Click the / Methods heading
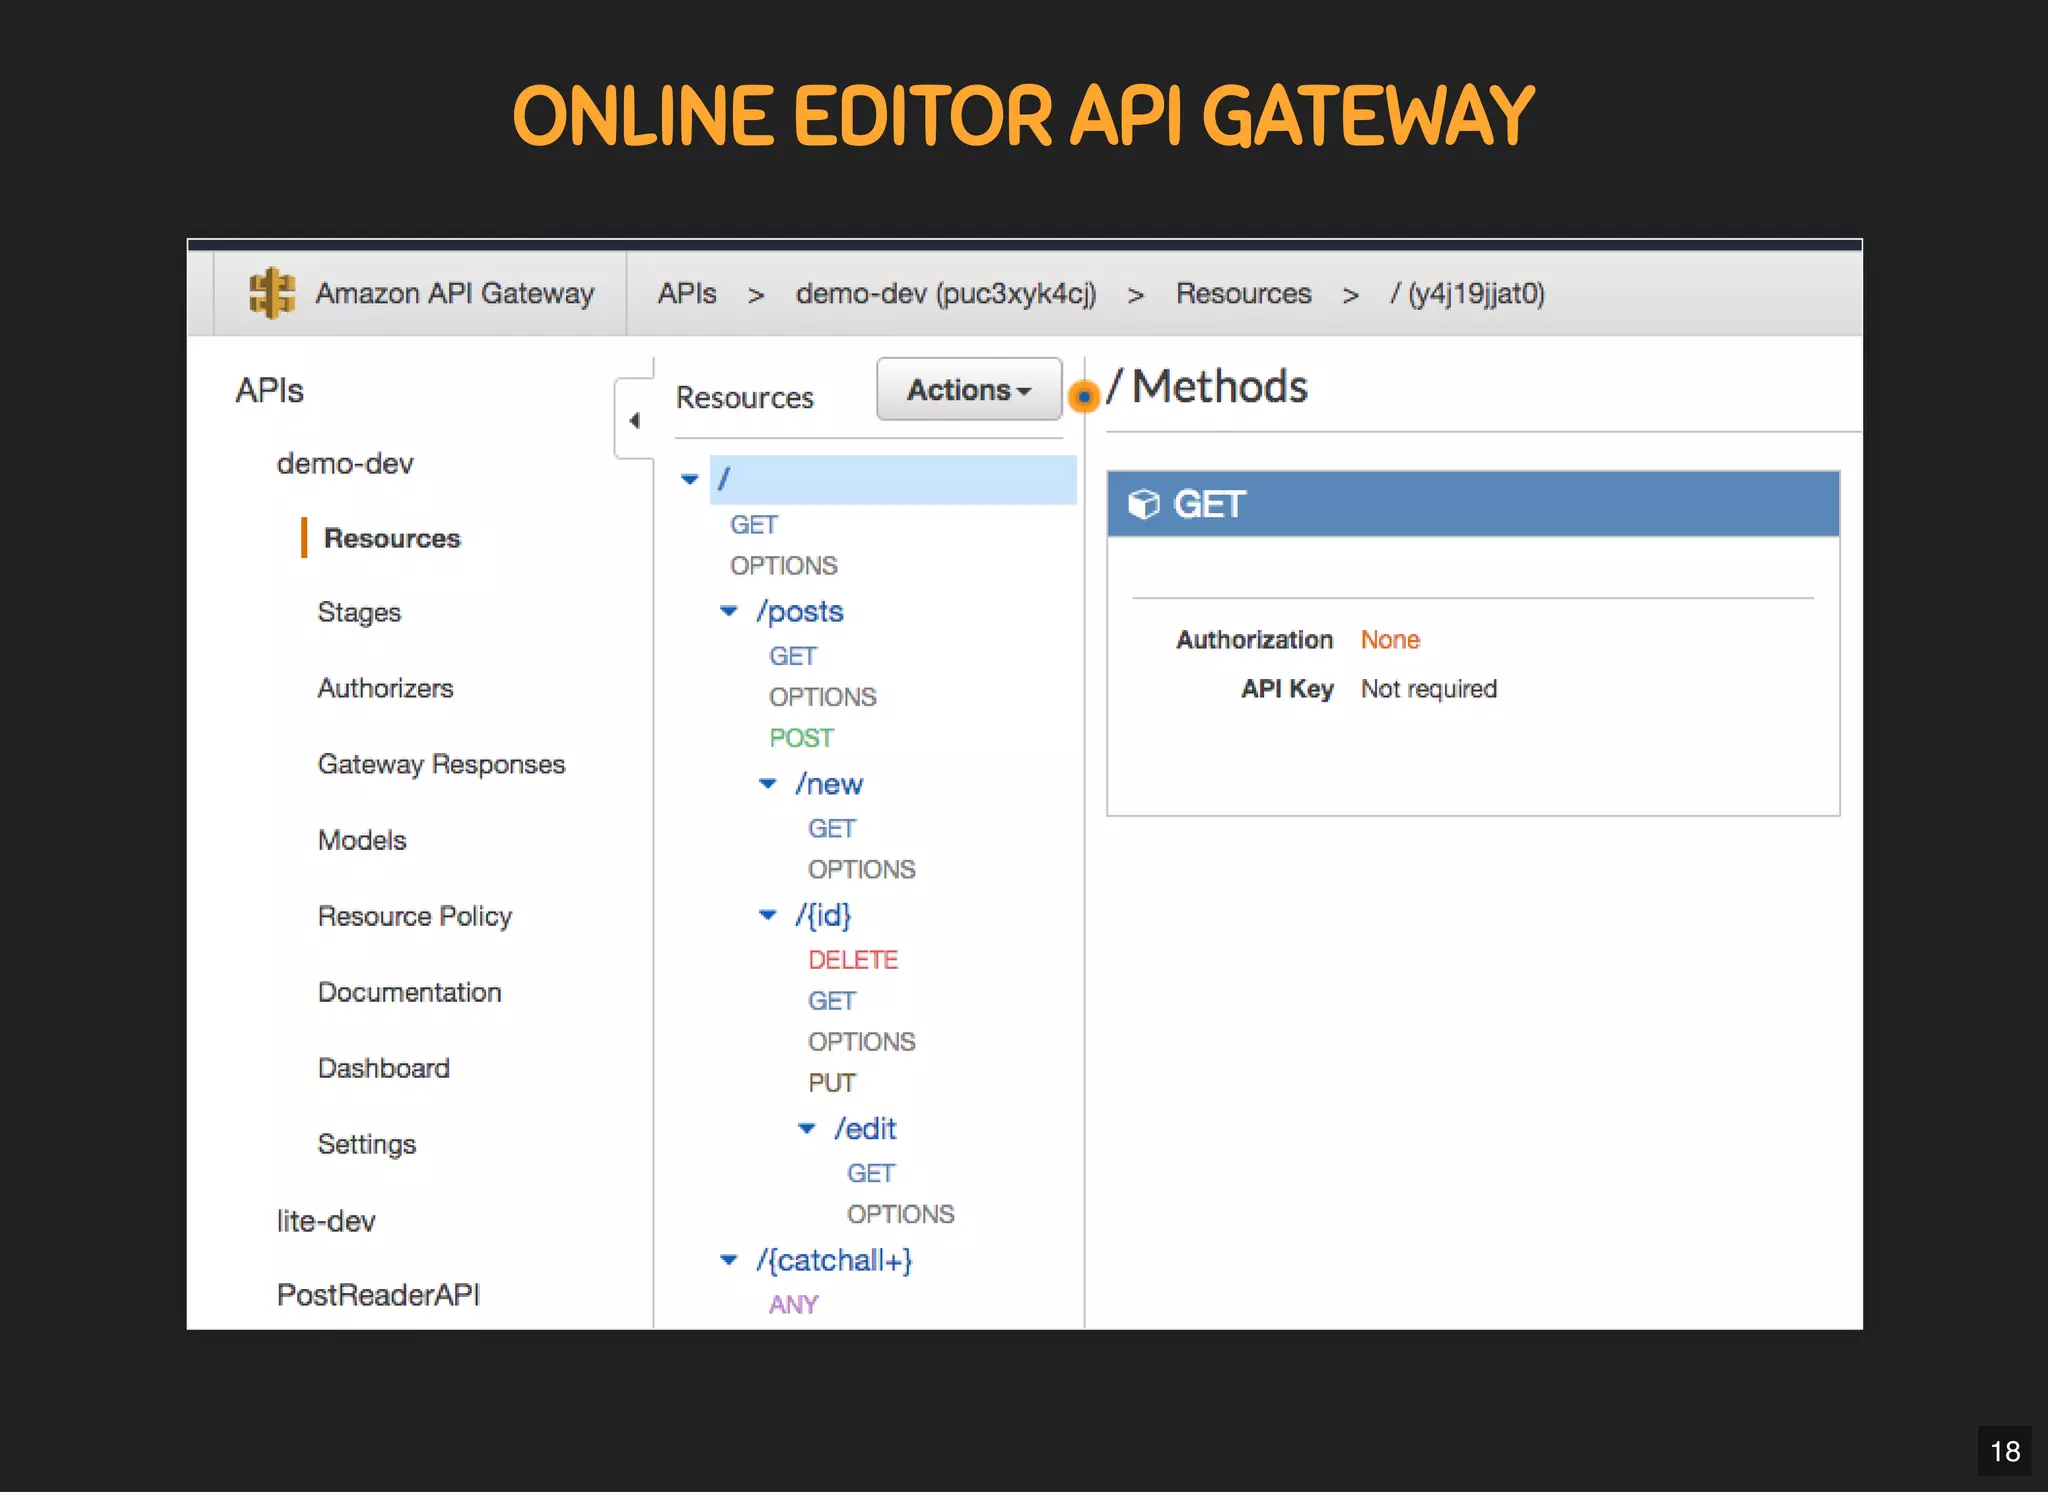 pos(1207,386)
